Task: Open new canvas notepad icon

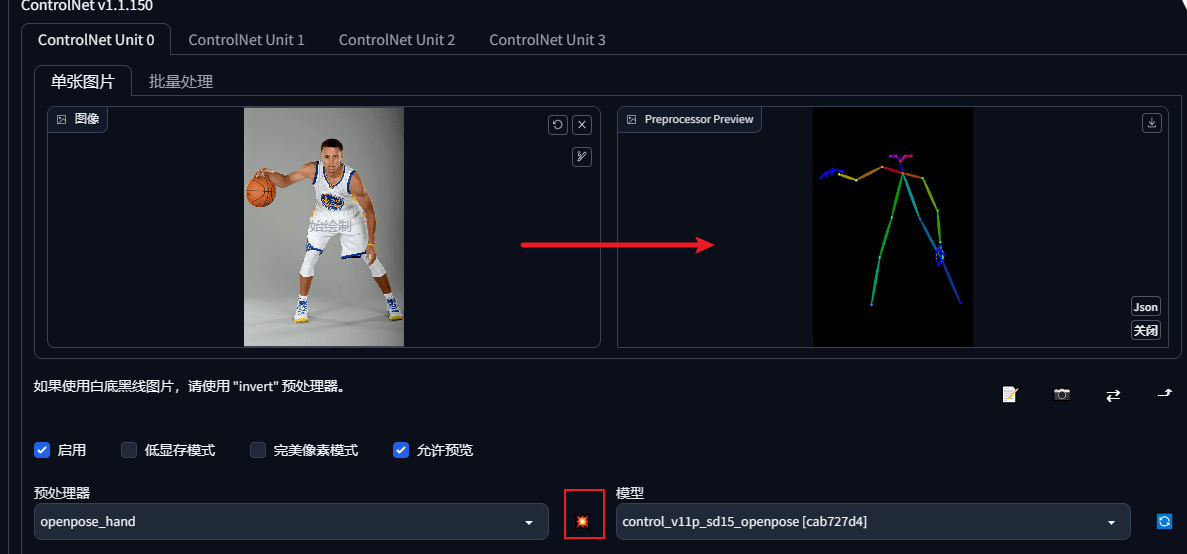Action: pyautogui.click(x=1010, y=394)
